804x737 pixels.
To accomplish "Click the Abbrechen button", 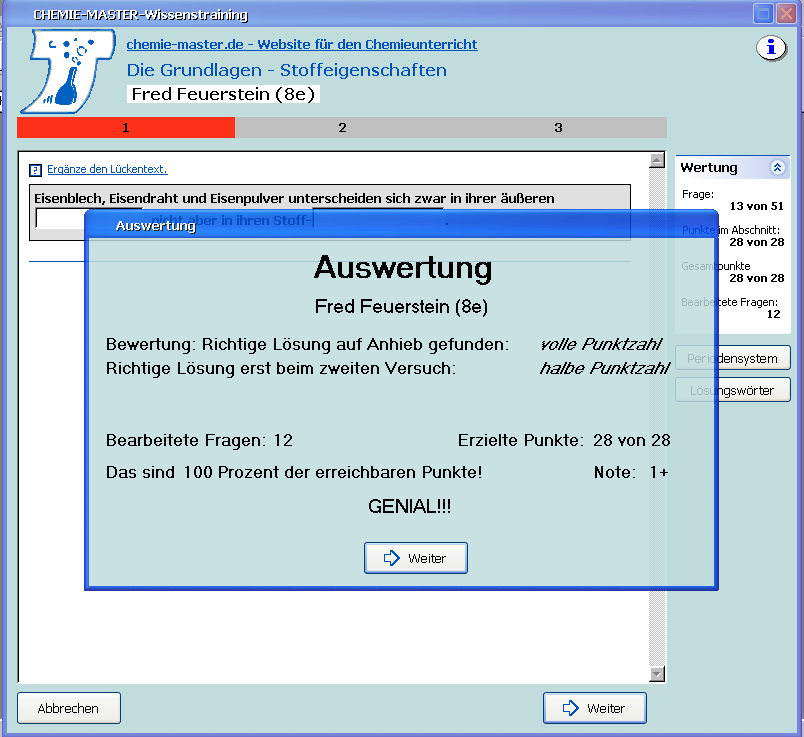I will (69, 708).
